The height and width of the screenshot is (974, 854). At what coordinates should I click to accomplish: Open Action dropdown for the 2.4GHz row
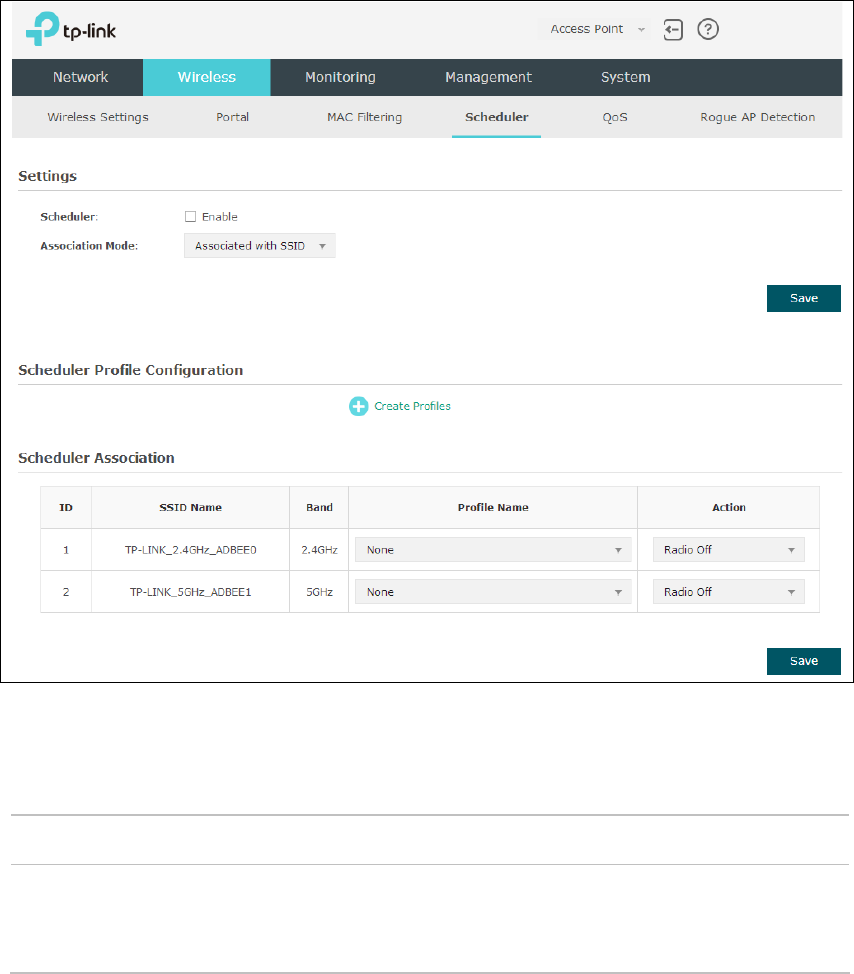coord(729,550)
